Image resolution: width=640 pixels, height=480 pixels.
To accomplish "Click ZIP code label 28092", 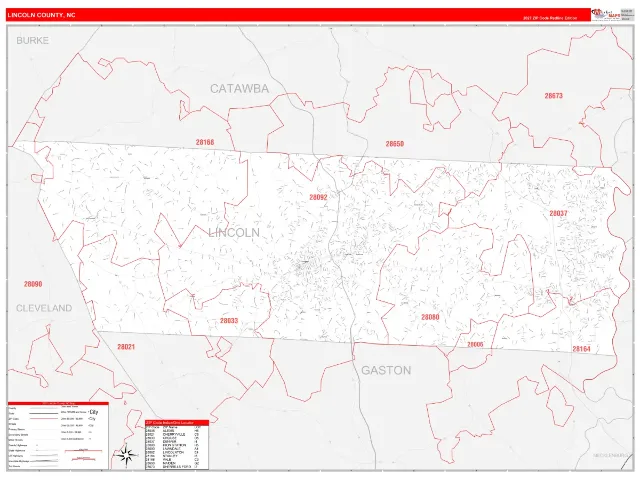I will coord(318,197).
